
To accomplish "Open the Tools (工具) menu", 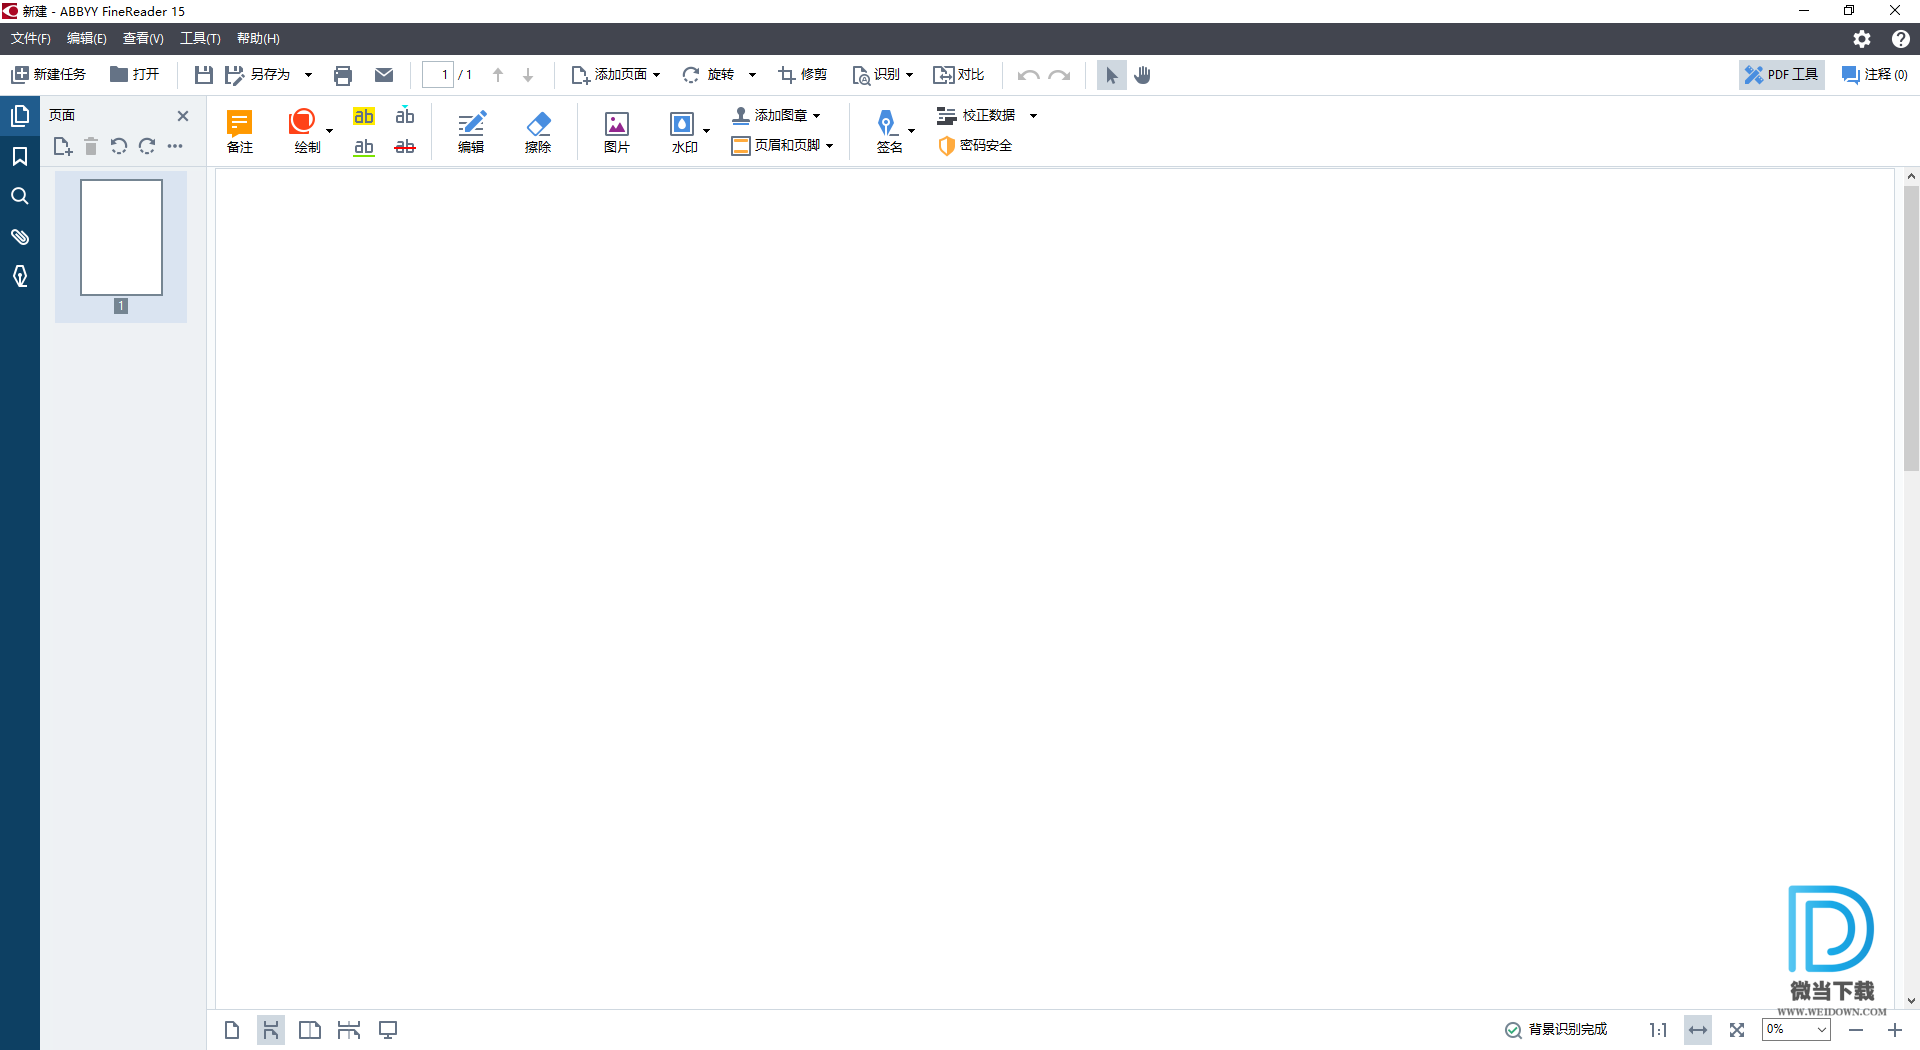I will click(200, 39).
